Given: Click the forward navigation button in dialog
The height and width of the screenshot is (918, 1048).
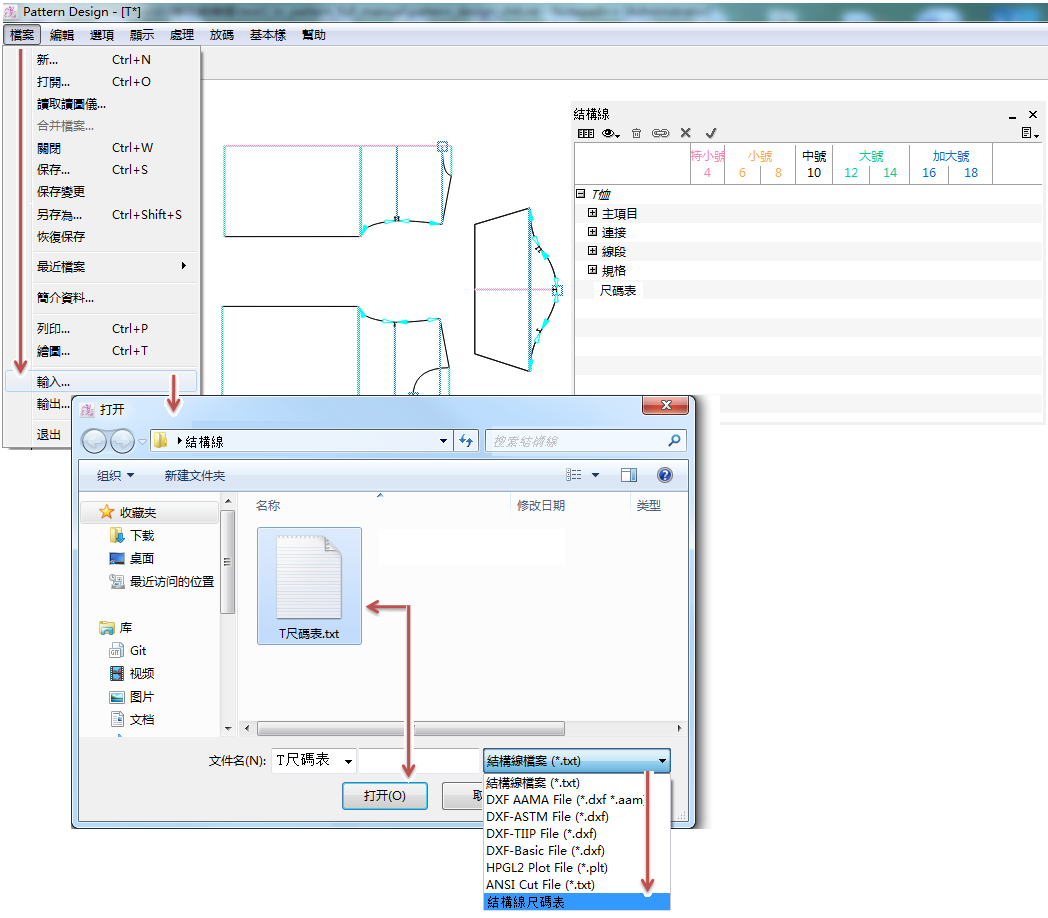Looking at the screenshot, I should tap(122, 441).
